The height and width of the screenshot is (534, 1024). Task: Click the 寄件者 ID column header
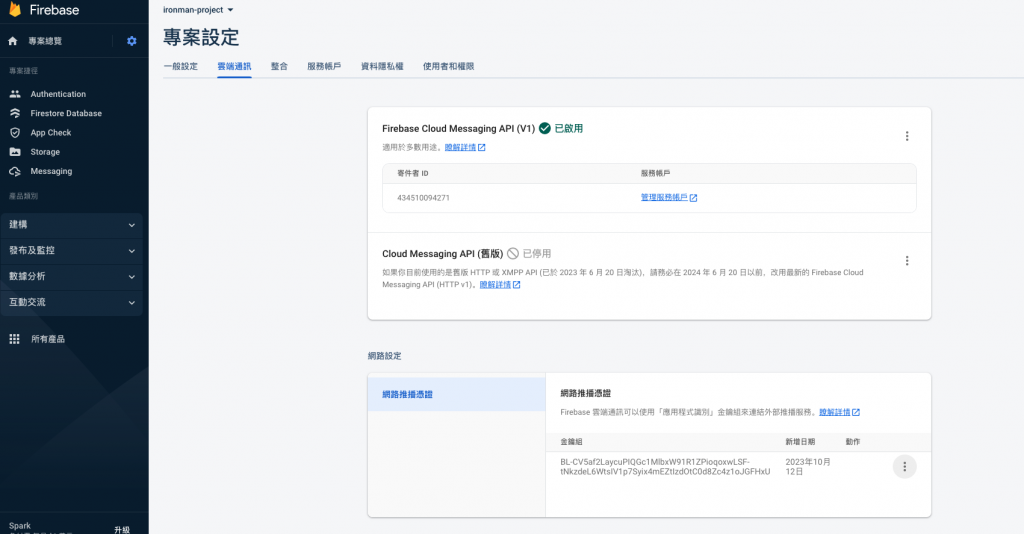click(413, 173)
